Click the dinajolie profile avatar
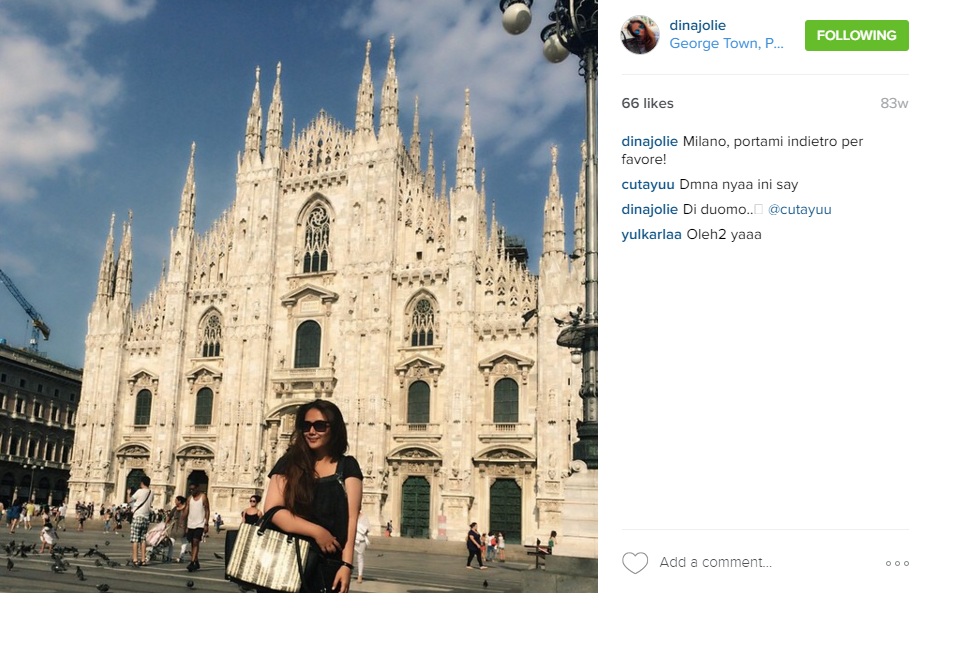The width and height of the screenshot is (977, 664). coord(640,35)
